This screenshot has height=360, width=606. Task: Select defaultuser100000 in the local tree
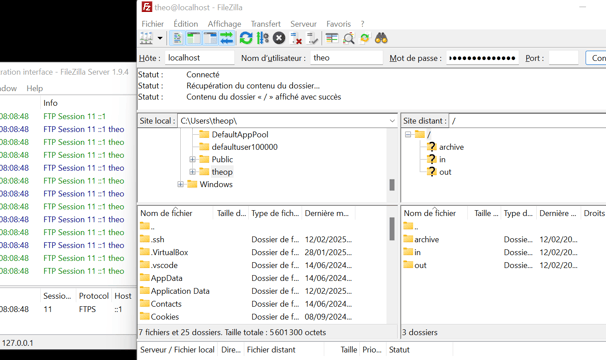(244, 147)
